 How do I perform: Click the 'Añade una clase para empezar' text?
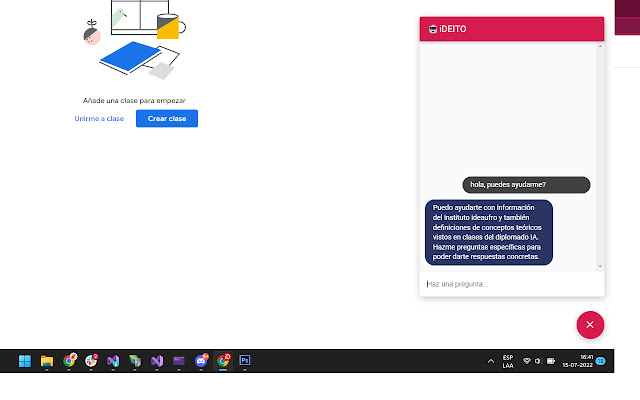(134, 100)
